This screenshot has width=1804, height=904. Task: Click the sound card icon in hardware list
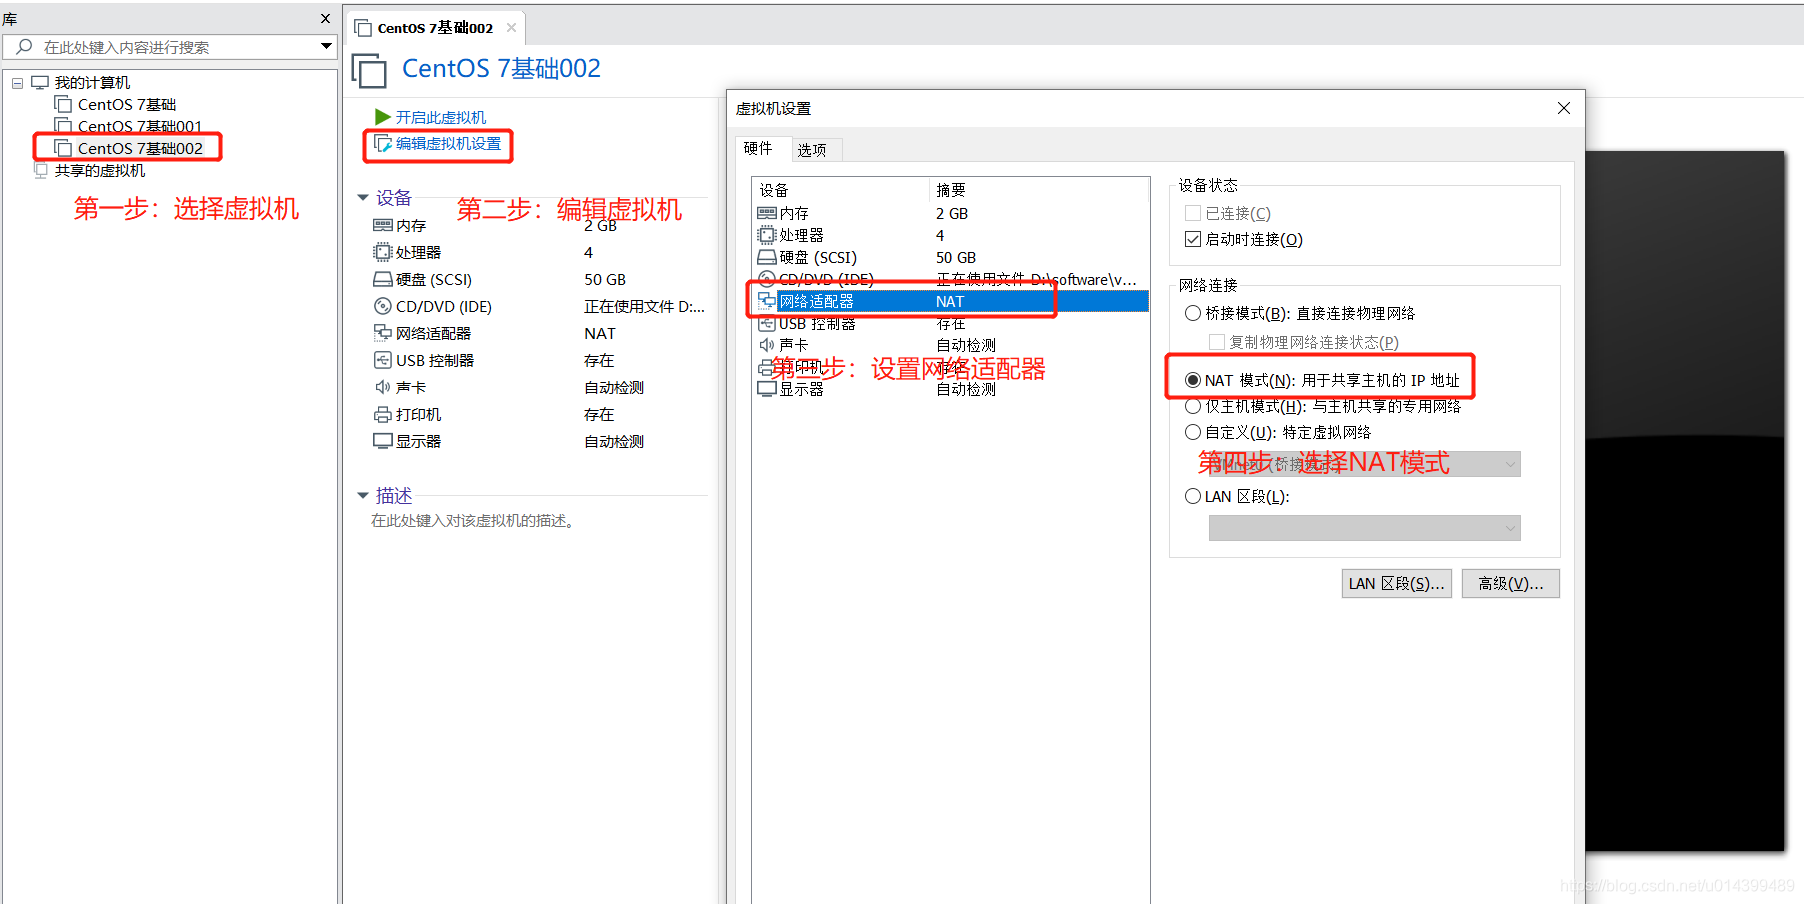pyautogui.click(x=767, y=345)
